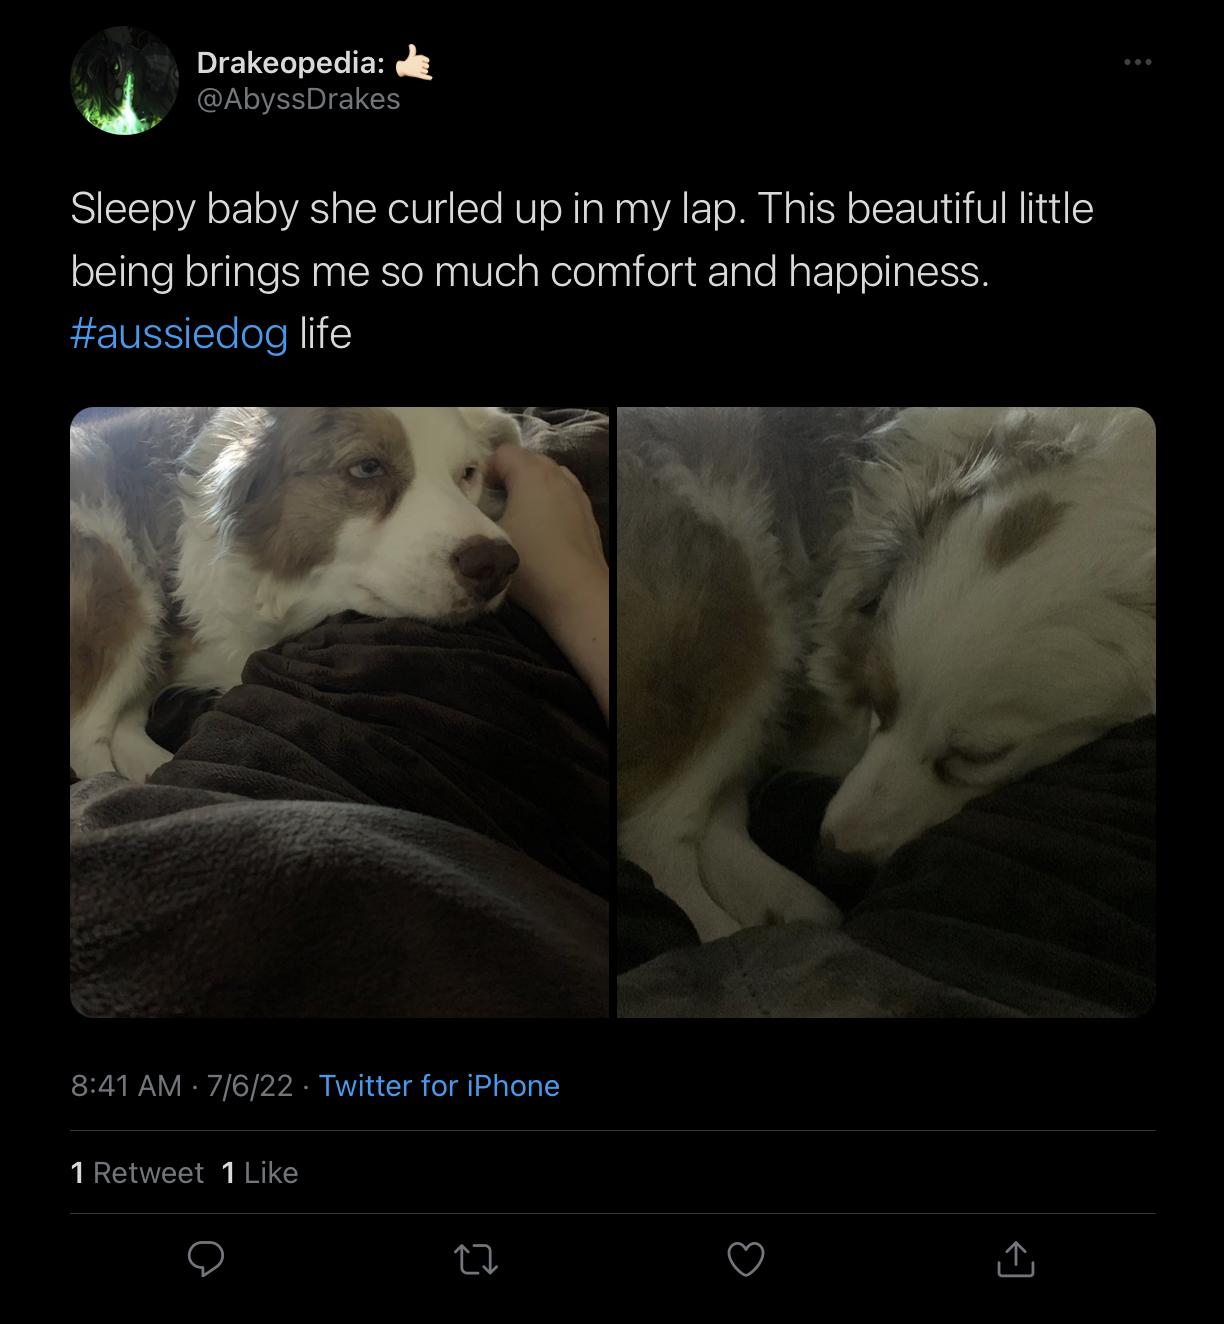Open the three-dot more options menu
Viewport: 1224px width, 1324px height.
[1138, 62]
